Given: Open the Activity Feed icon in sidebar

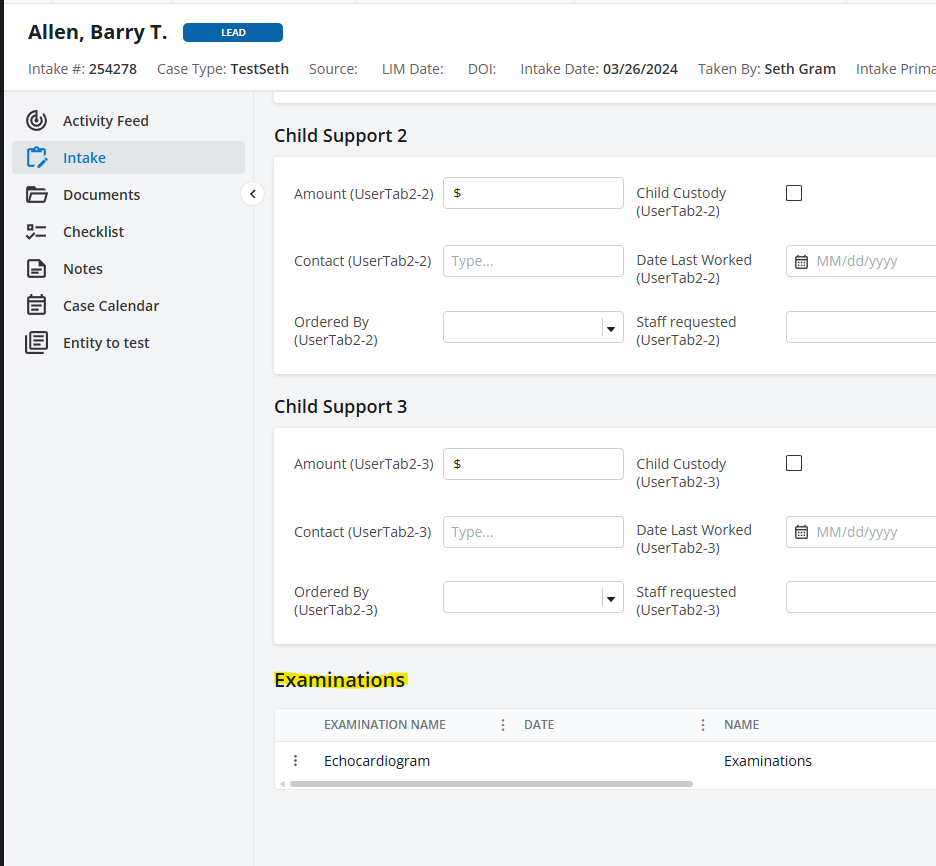Looking at the screenshot, I should tap(36, 121).
